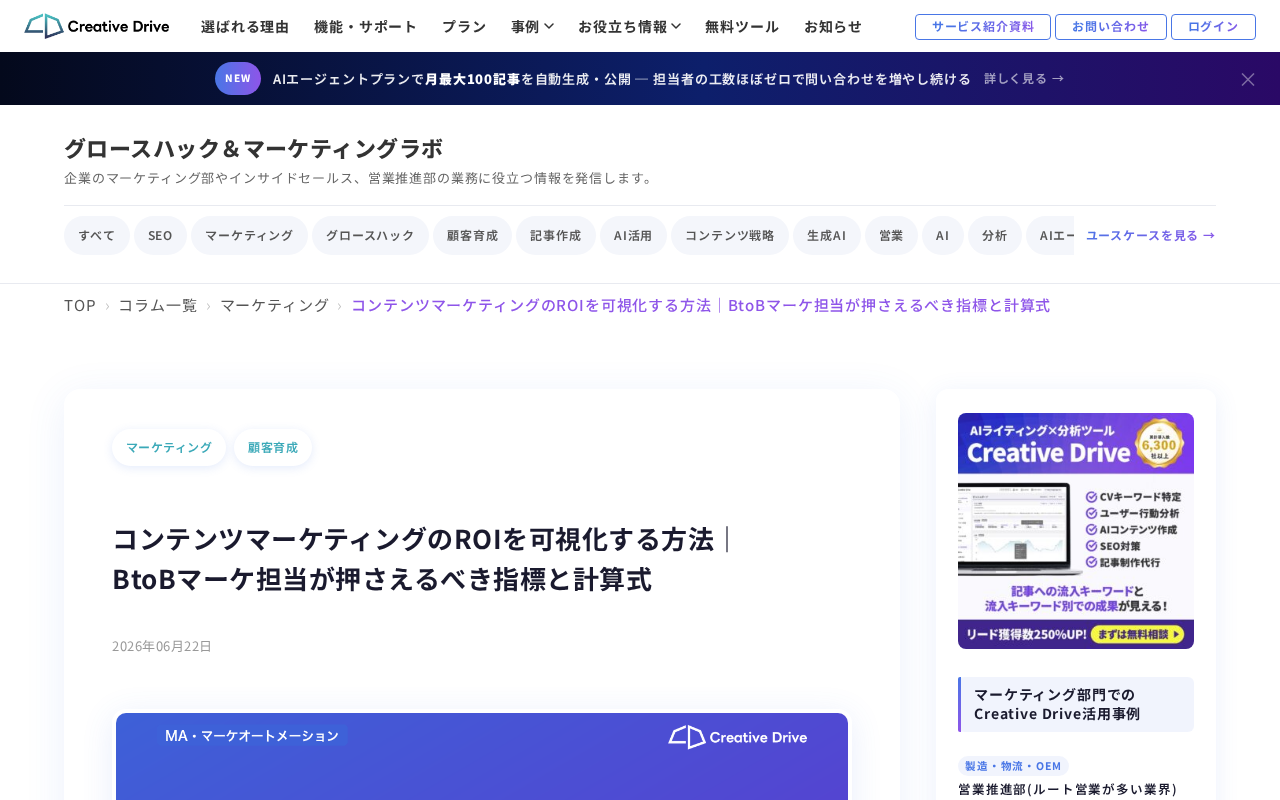Select the すべて category tag
The image size is (1280, 800).
[97, 236]
